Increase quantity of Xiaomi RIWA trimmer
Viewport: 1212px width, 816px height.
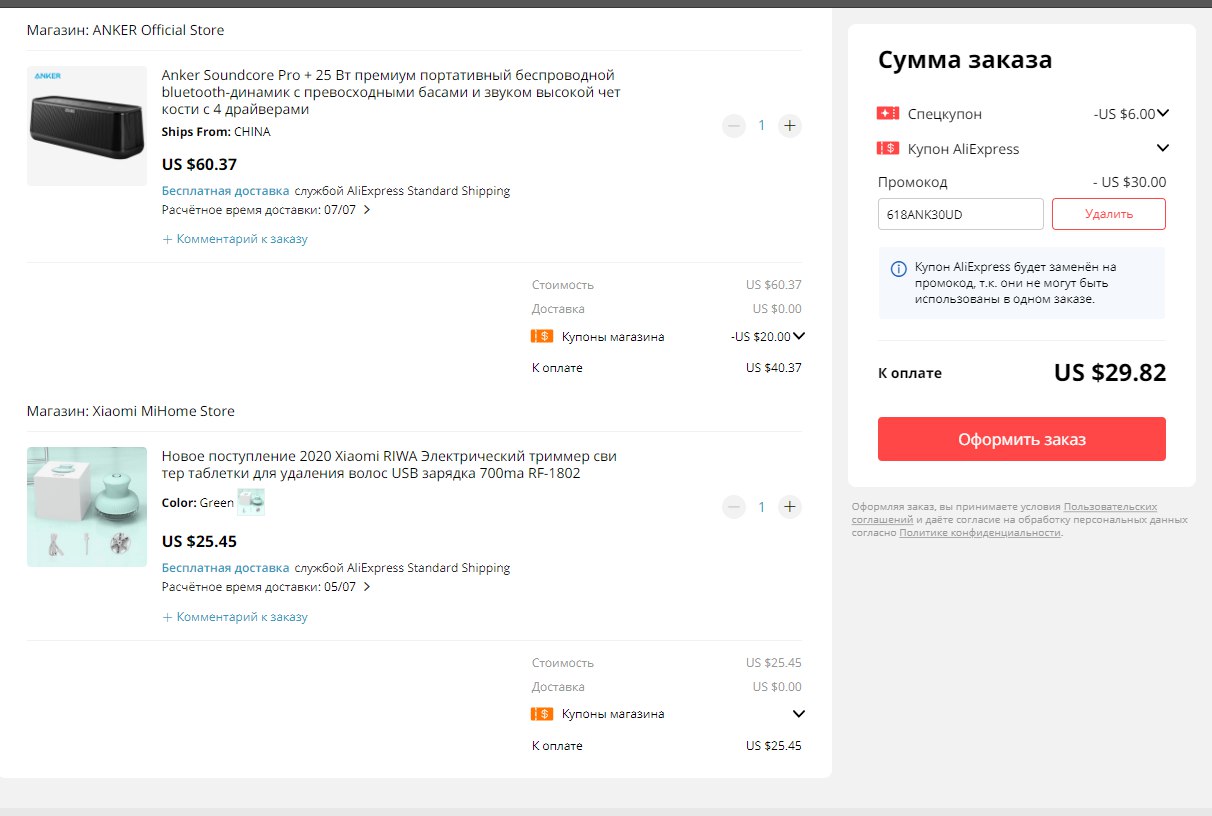tap(790, 507)
